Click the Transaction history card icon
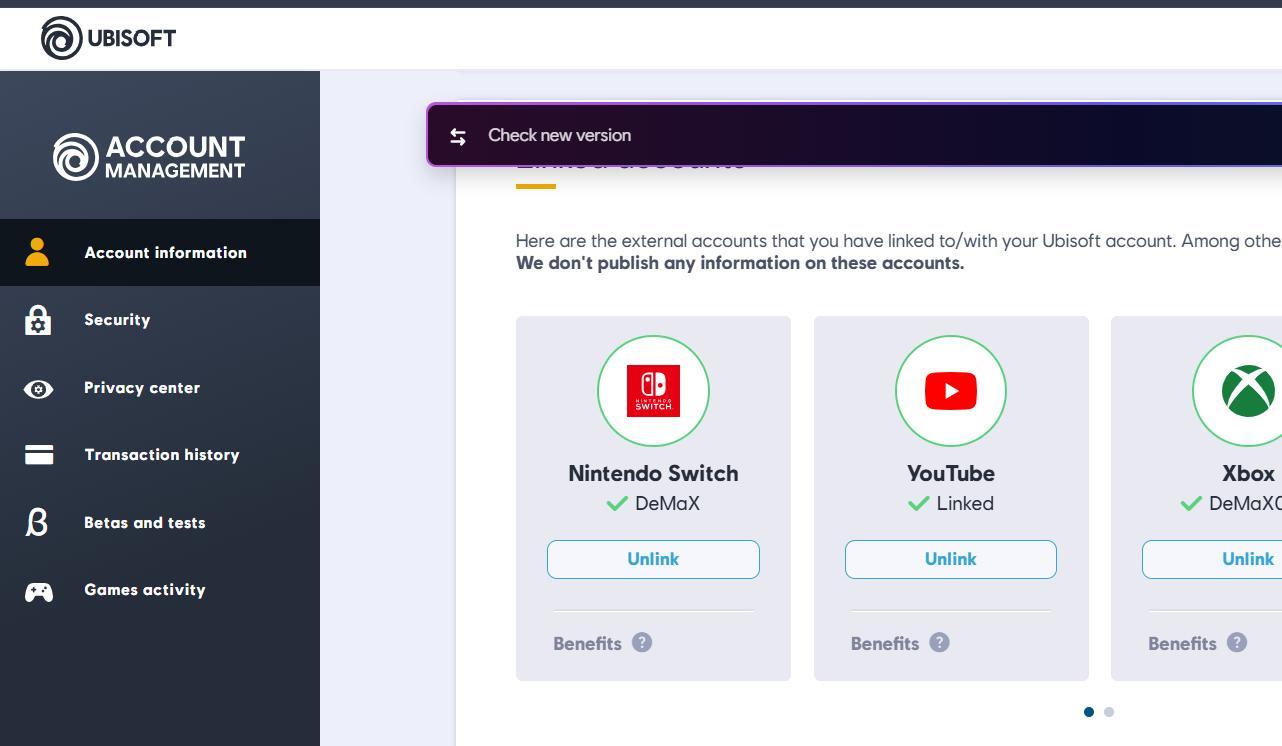 [x=39, y=455]
